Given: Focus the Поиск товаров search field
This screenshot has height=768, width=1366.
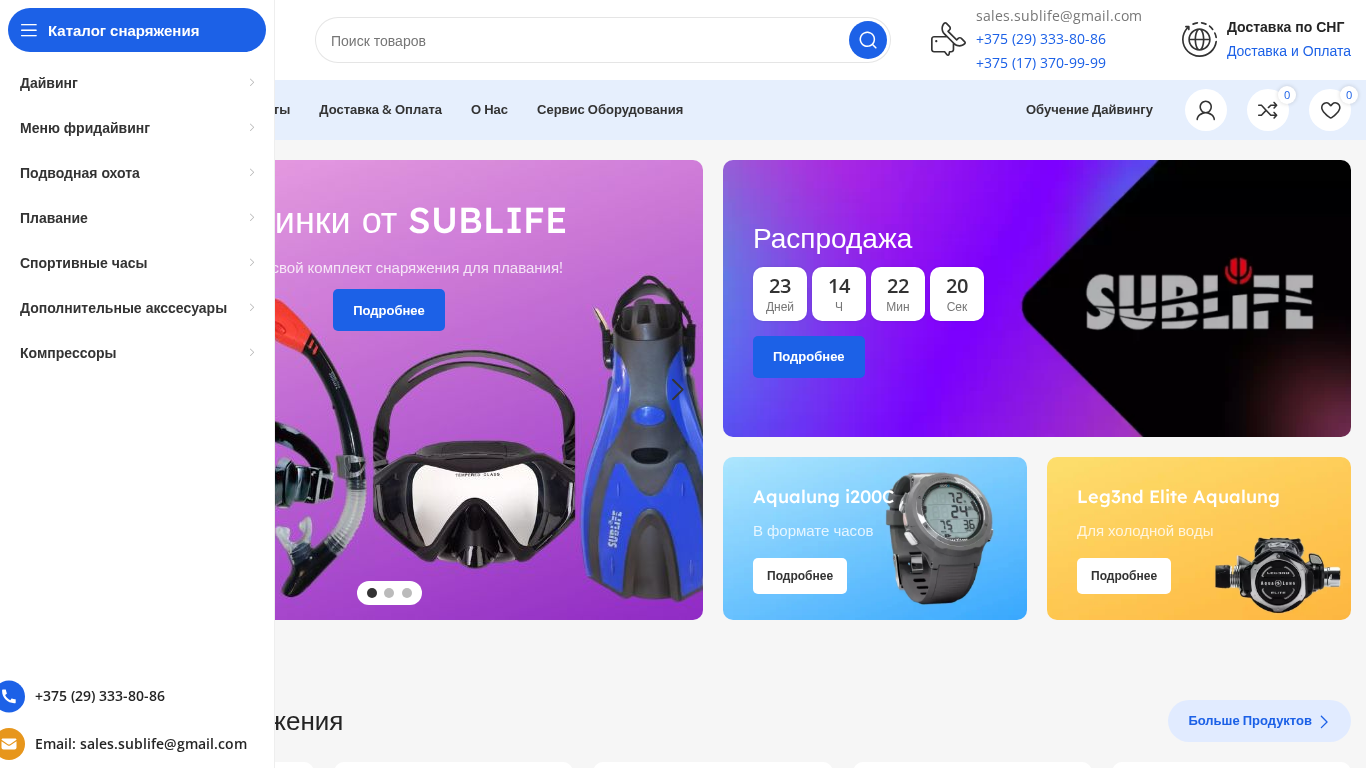Looking at the screenshot, I should [x=584, y=41].
